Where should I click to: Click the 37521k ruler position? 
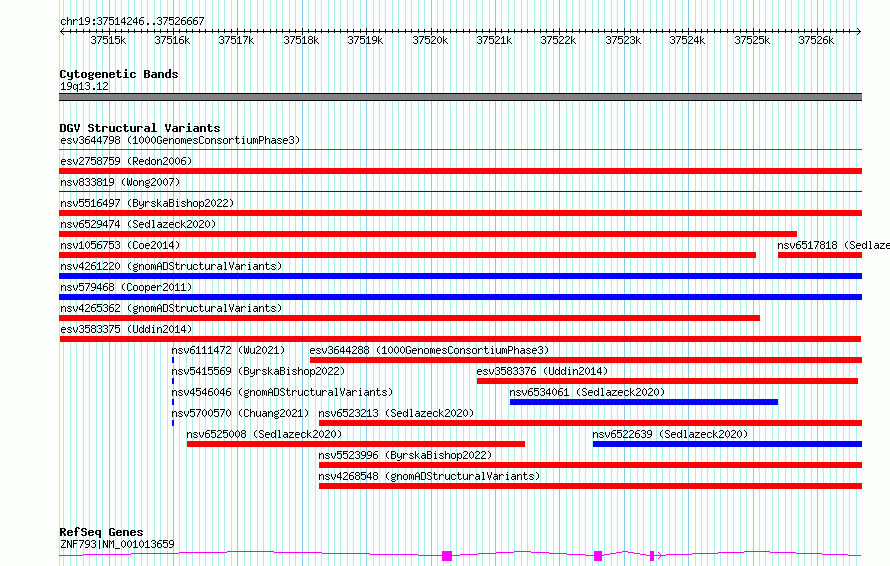(x=494, y=40)
